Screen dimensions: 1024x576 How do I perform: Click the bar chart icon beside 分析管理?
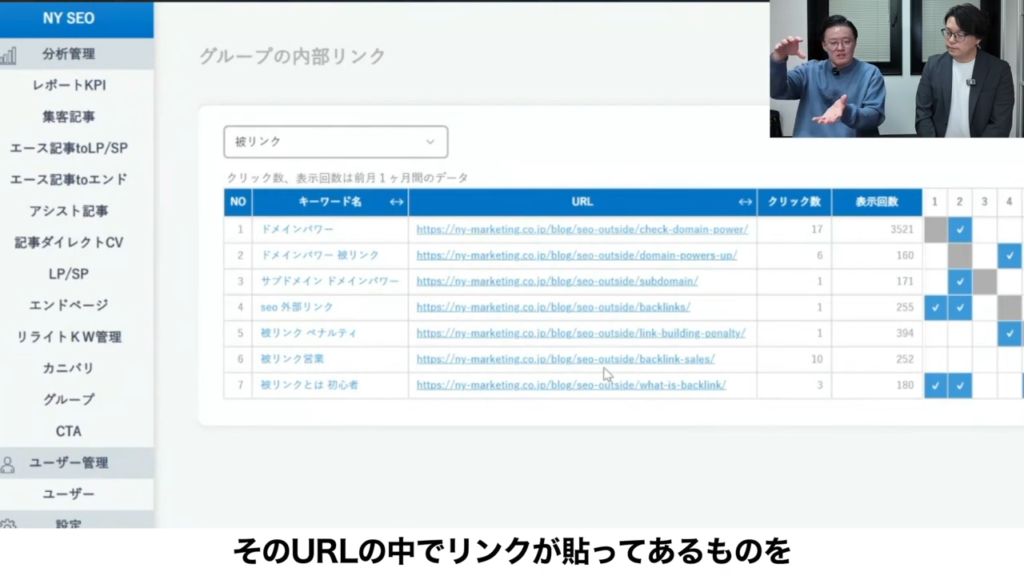point(8,54)
